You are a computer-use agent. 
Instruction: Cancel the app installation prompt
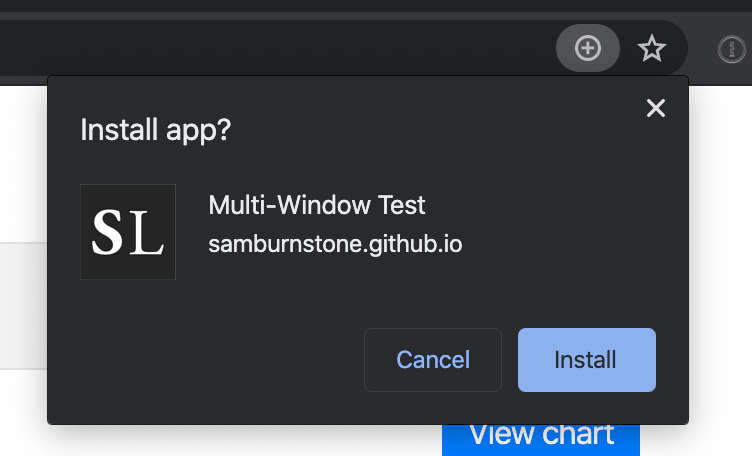433,360
